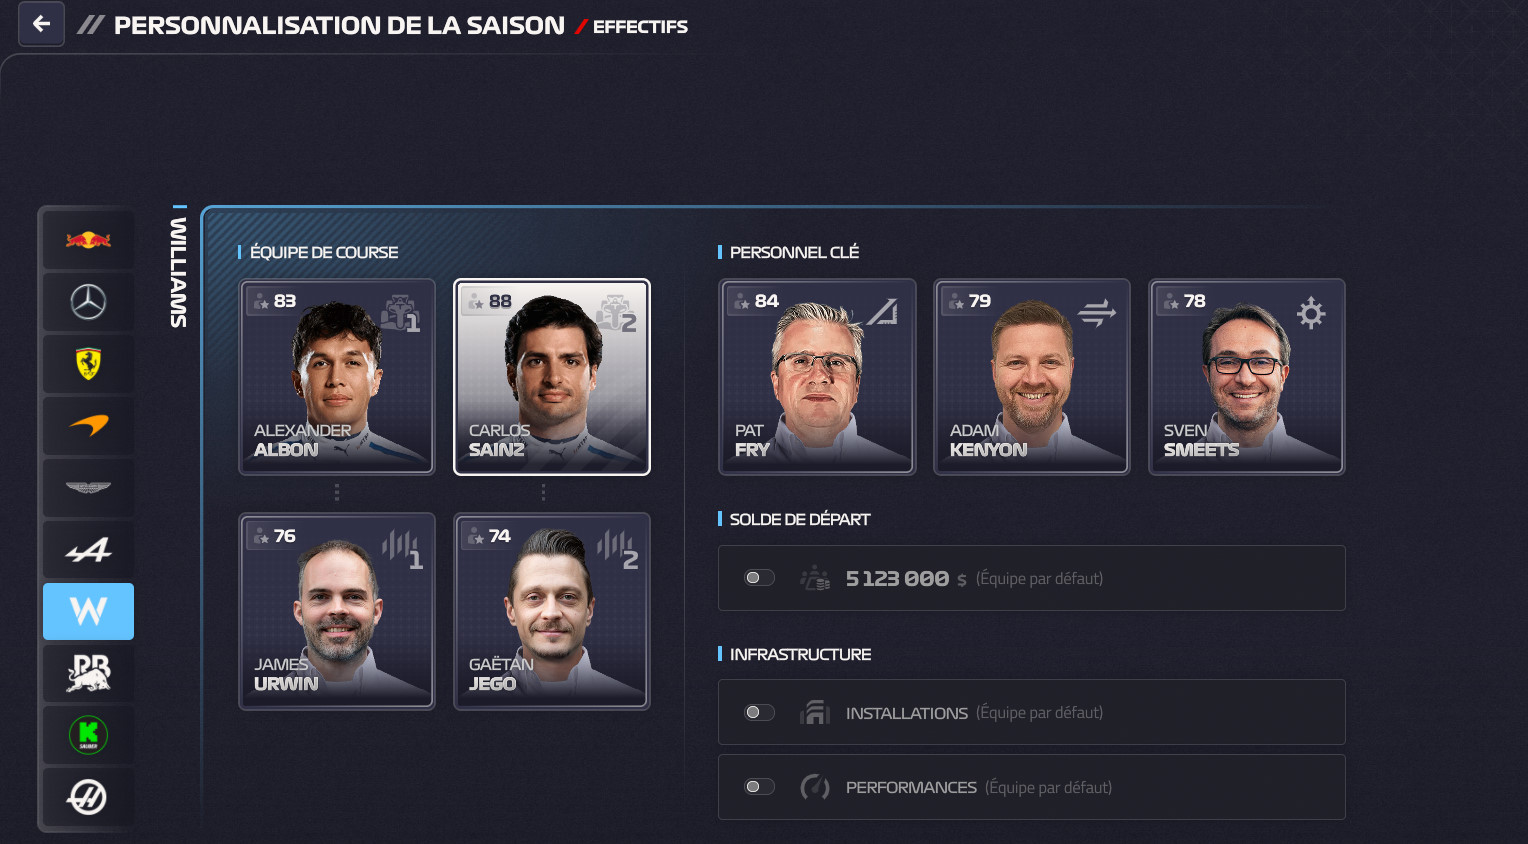This screenshot has height=844, width=1528.
Task: Choose the Haas team icon
Action: tap(88, 797)
